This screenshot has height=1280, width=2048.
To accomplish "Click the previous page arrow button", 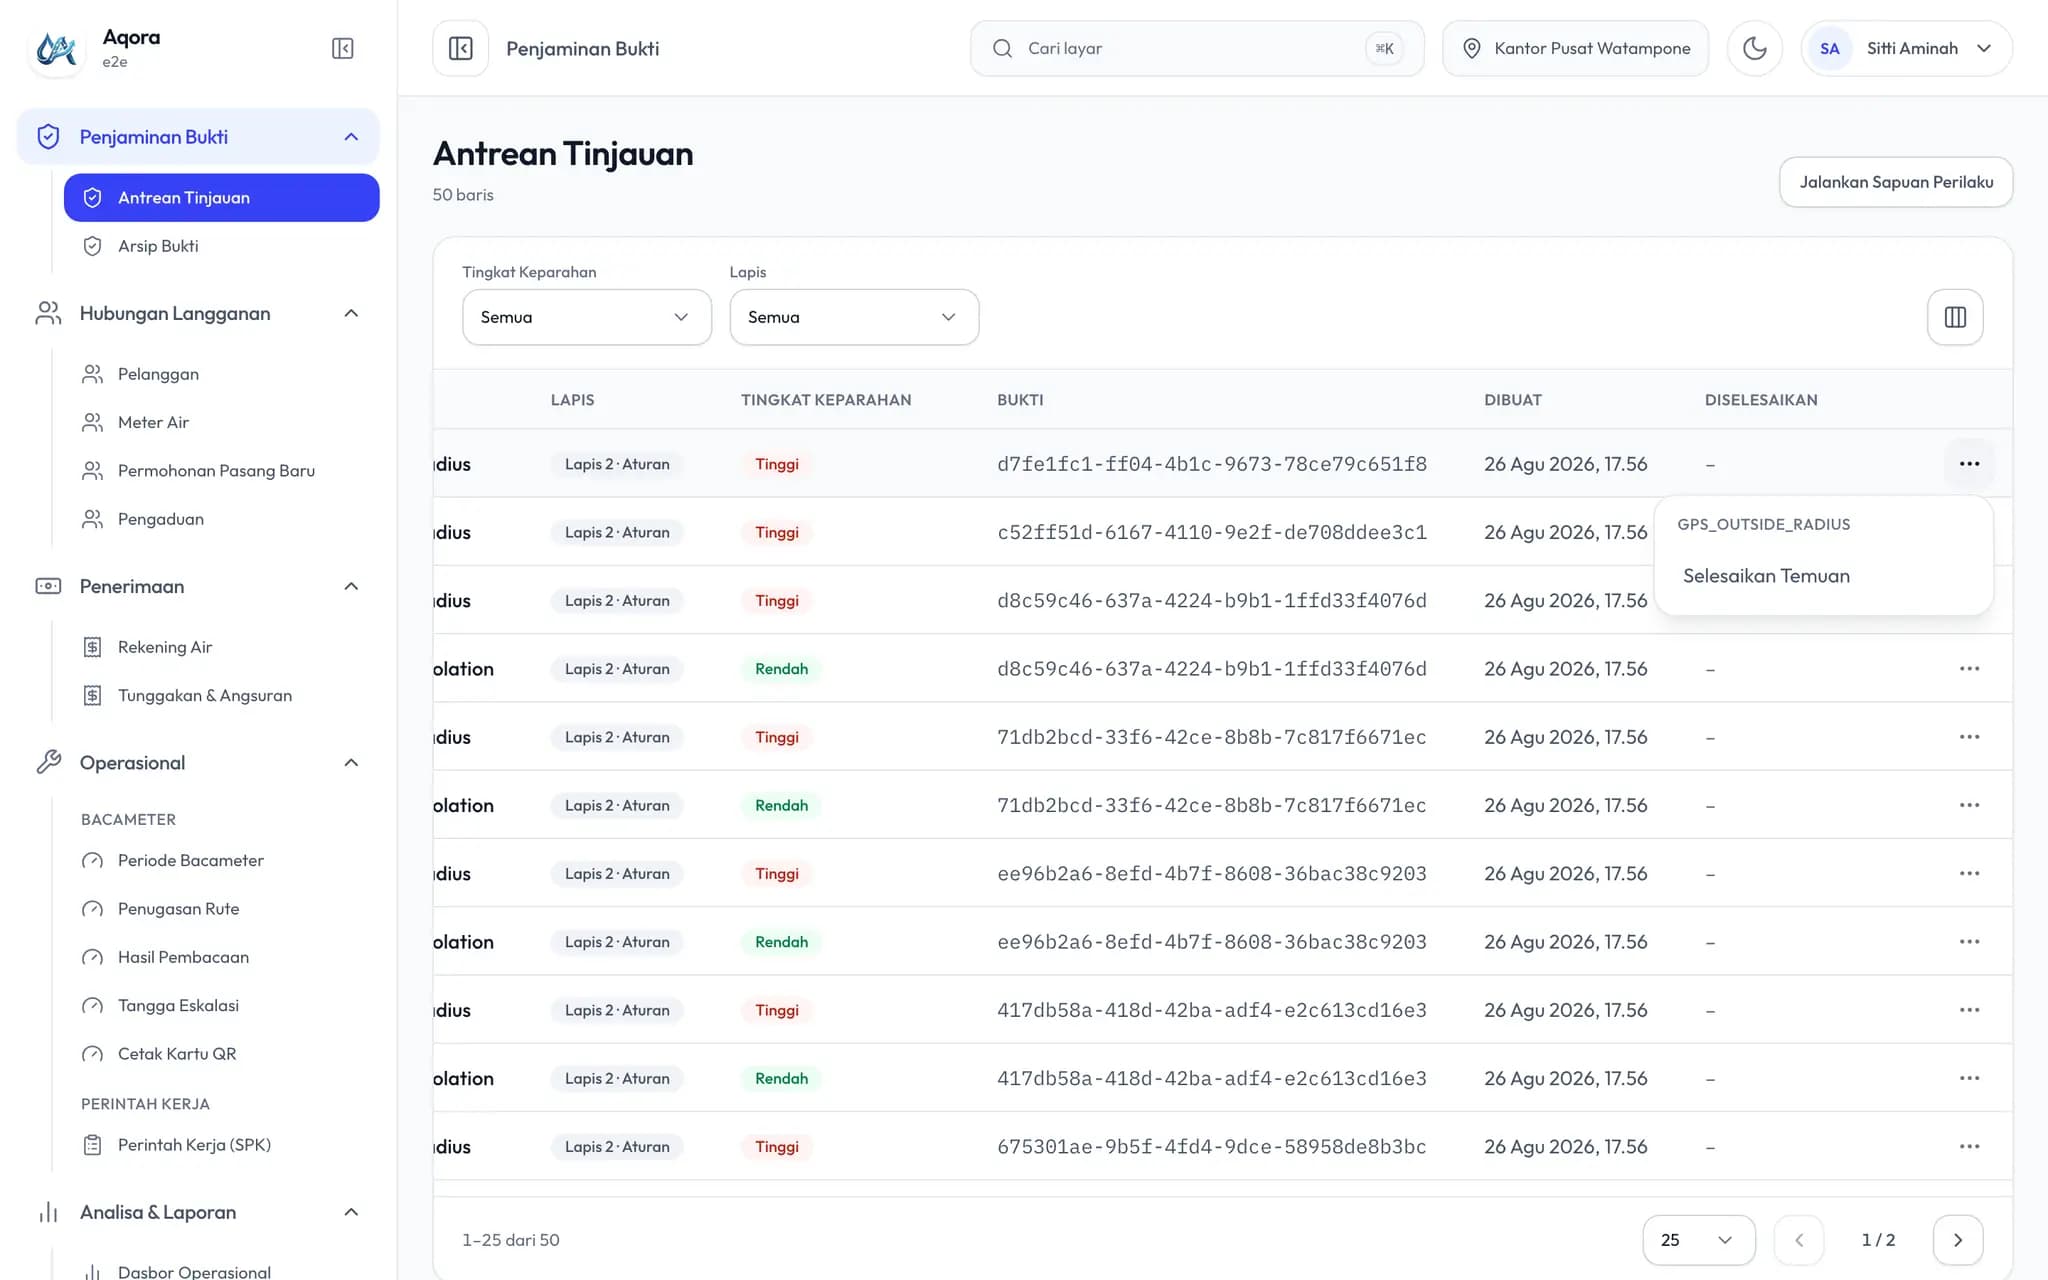I will (x=1799, y=1240).
